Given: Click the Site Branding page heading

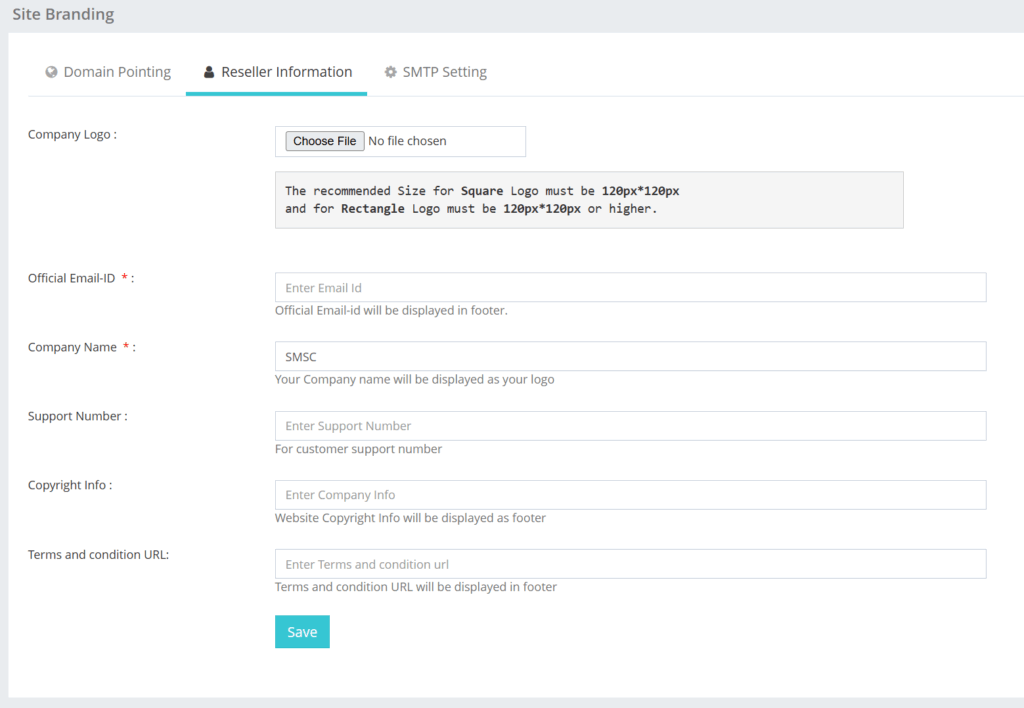Looking at the screenshot, I should click(63, 15).
